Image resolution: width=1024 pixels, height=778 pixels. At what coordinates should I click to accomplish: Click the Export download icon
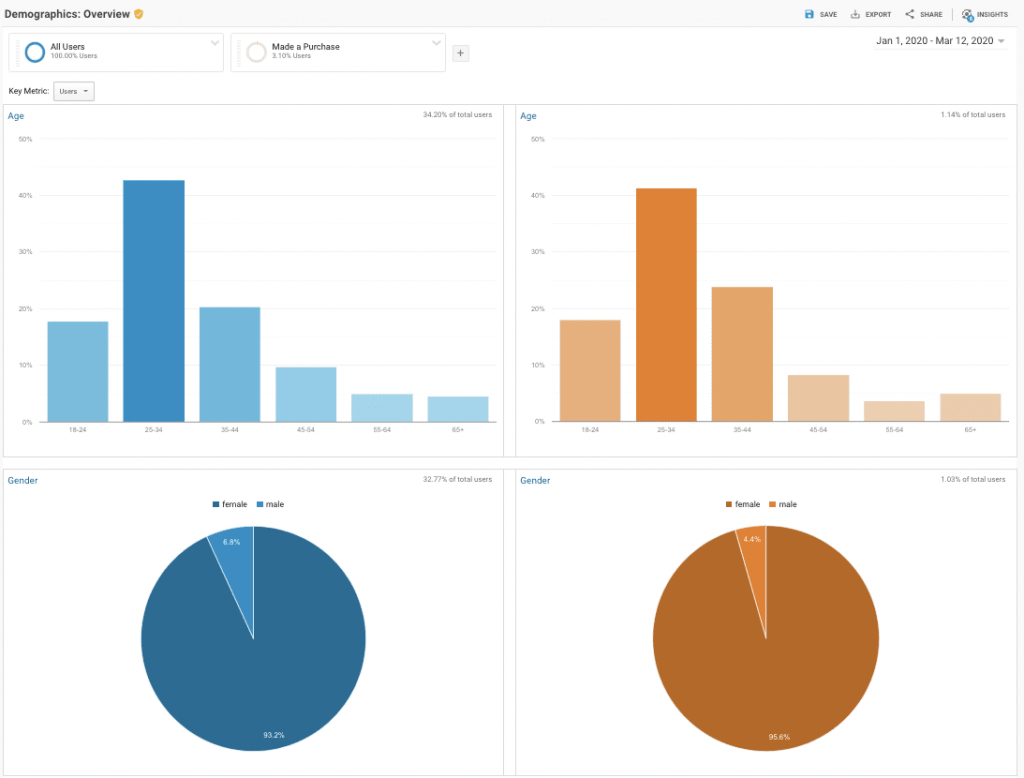(x=855, y=14)
